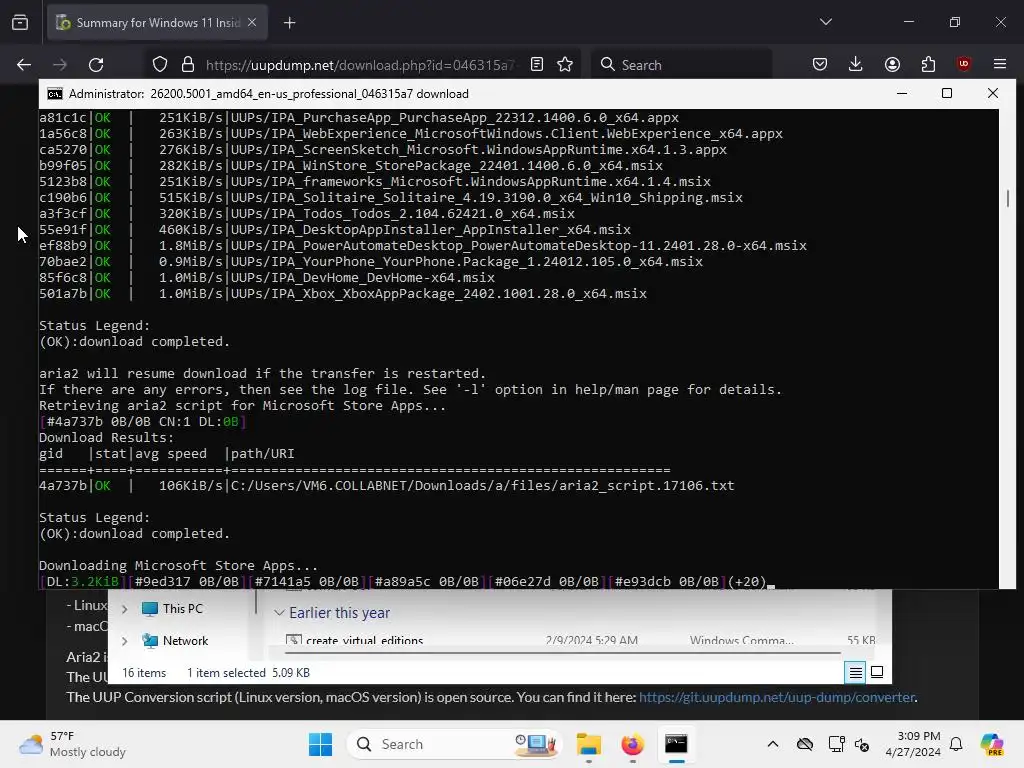Screen dimensions: 1024x768
Task: Click the uupdump.net URL address bar
Action: (x=360, y=65)
